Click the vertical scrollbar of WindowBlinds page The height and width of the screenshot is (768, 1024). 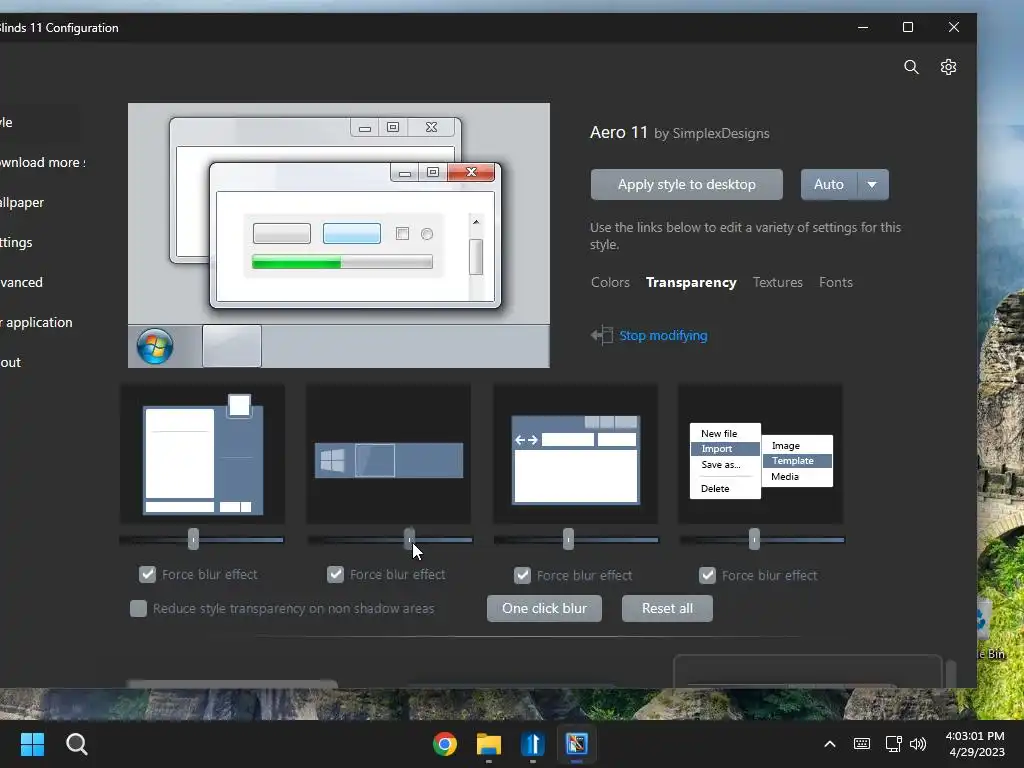pyautogui.click(x=951, y=674)
